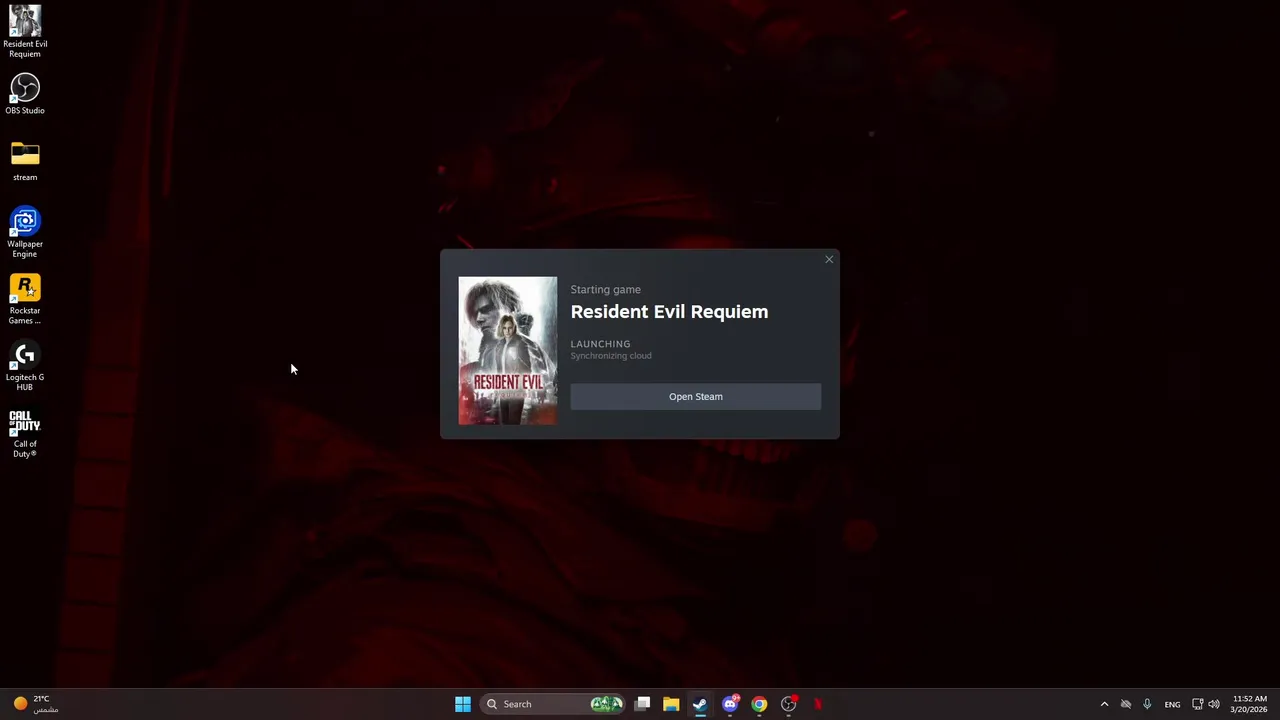Click the Steam taskbar icon

(x=700, y=704)
